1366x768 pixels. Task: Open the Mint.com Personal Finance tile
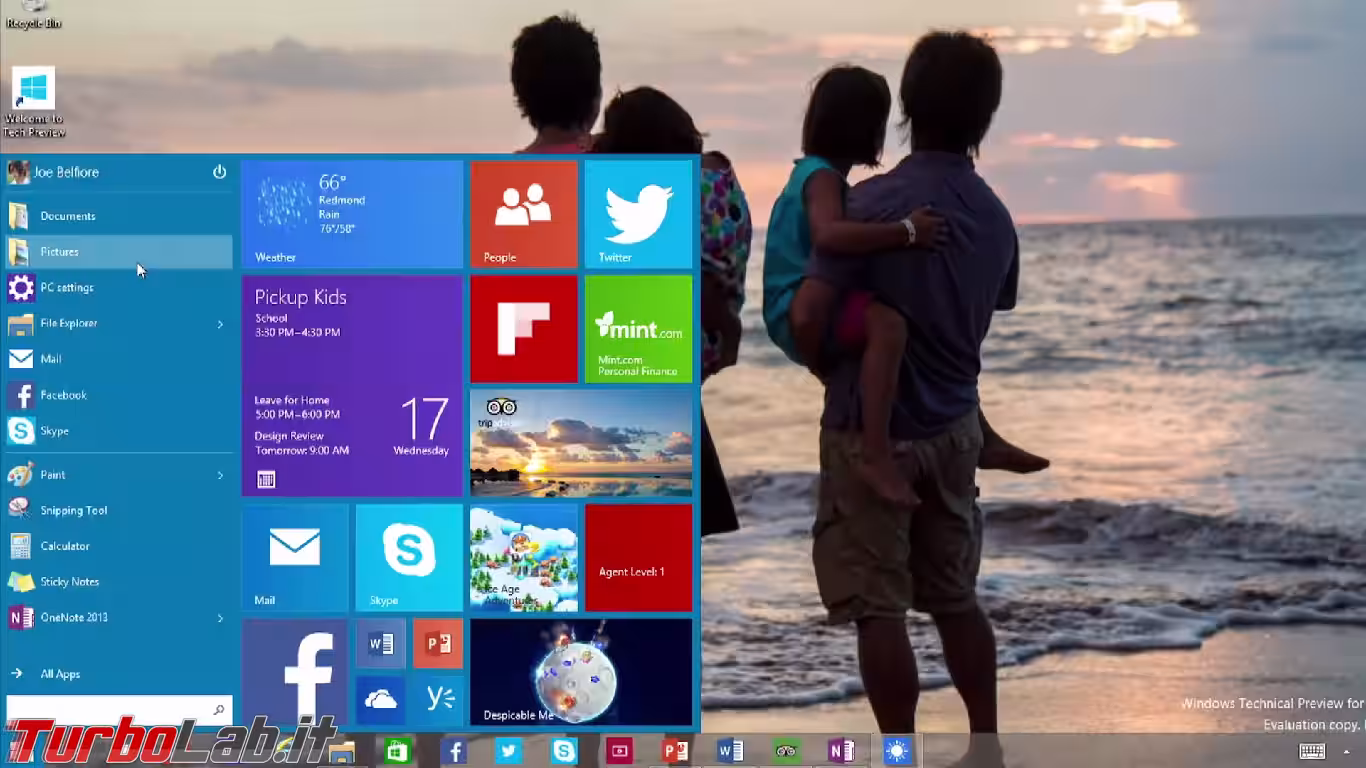click(x=638, y=329)
